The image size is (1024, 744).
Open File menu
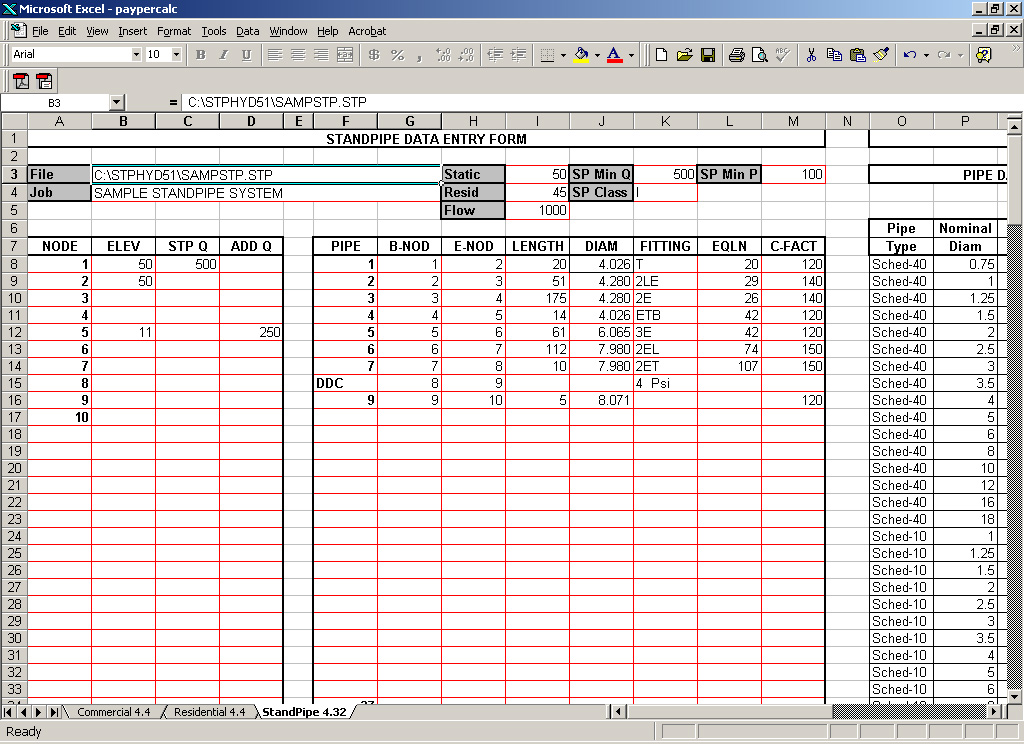[x=40, y=31]
